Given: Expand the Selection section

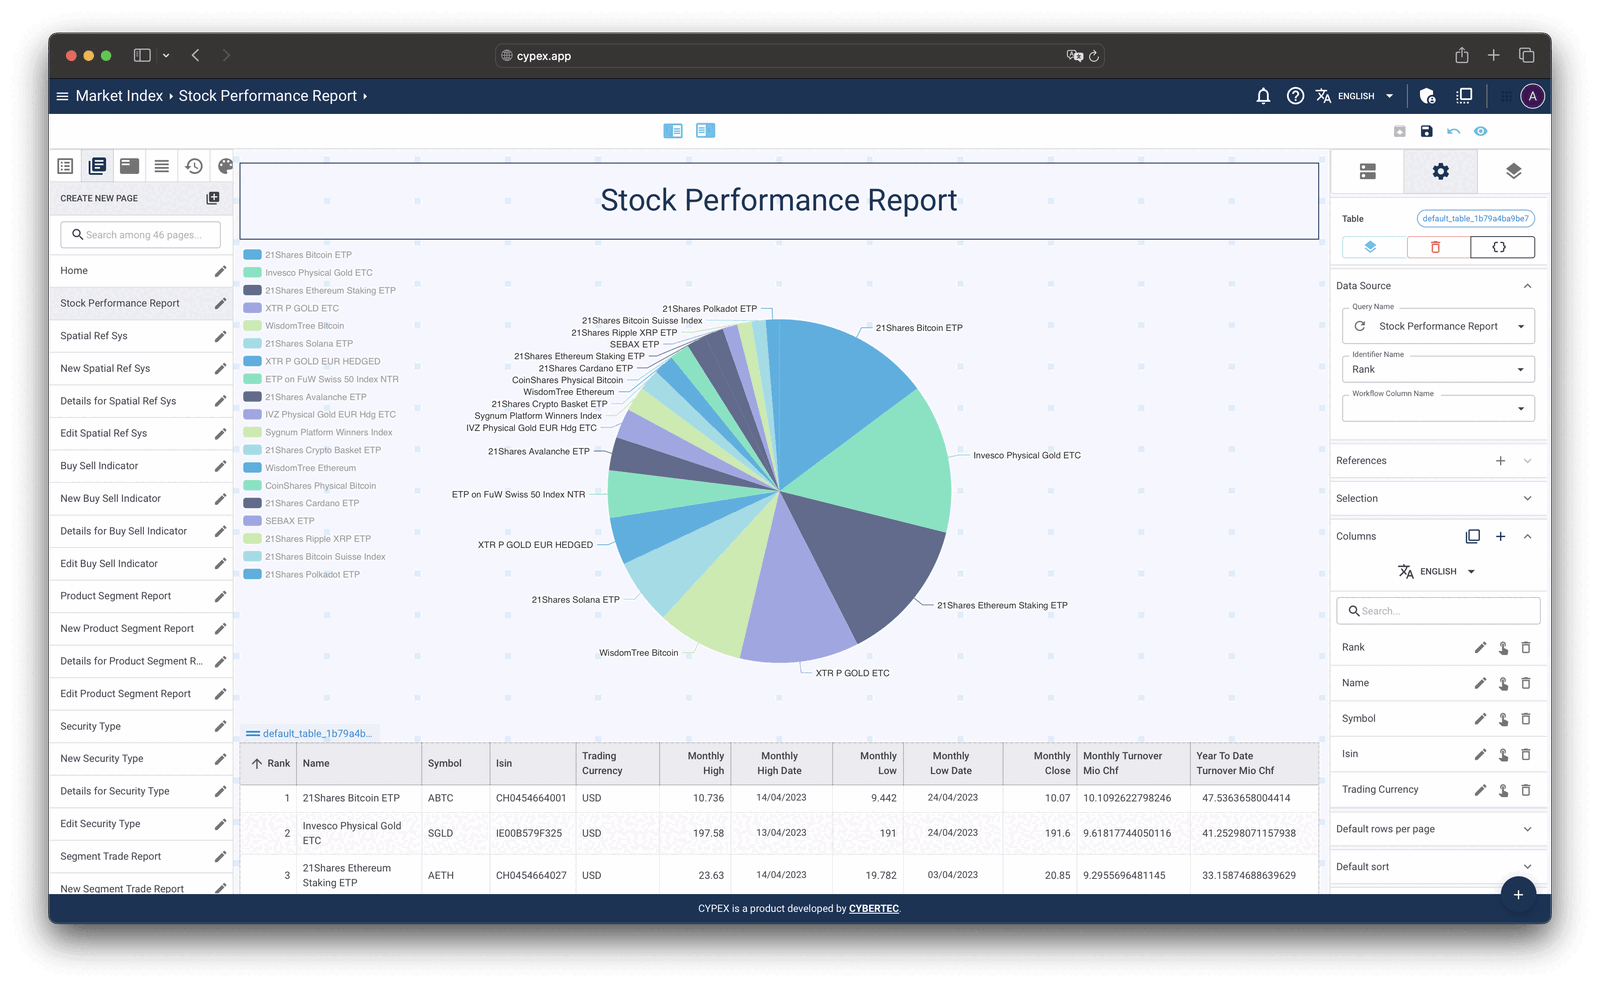Looking at the screenshot, I should [x=1527, y=499].
